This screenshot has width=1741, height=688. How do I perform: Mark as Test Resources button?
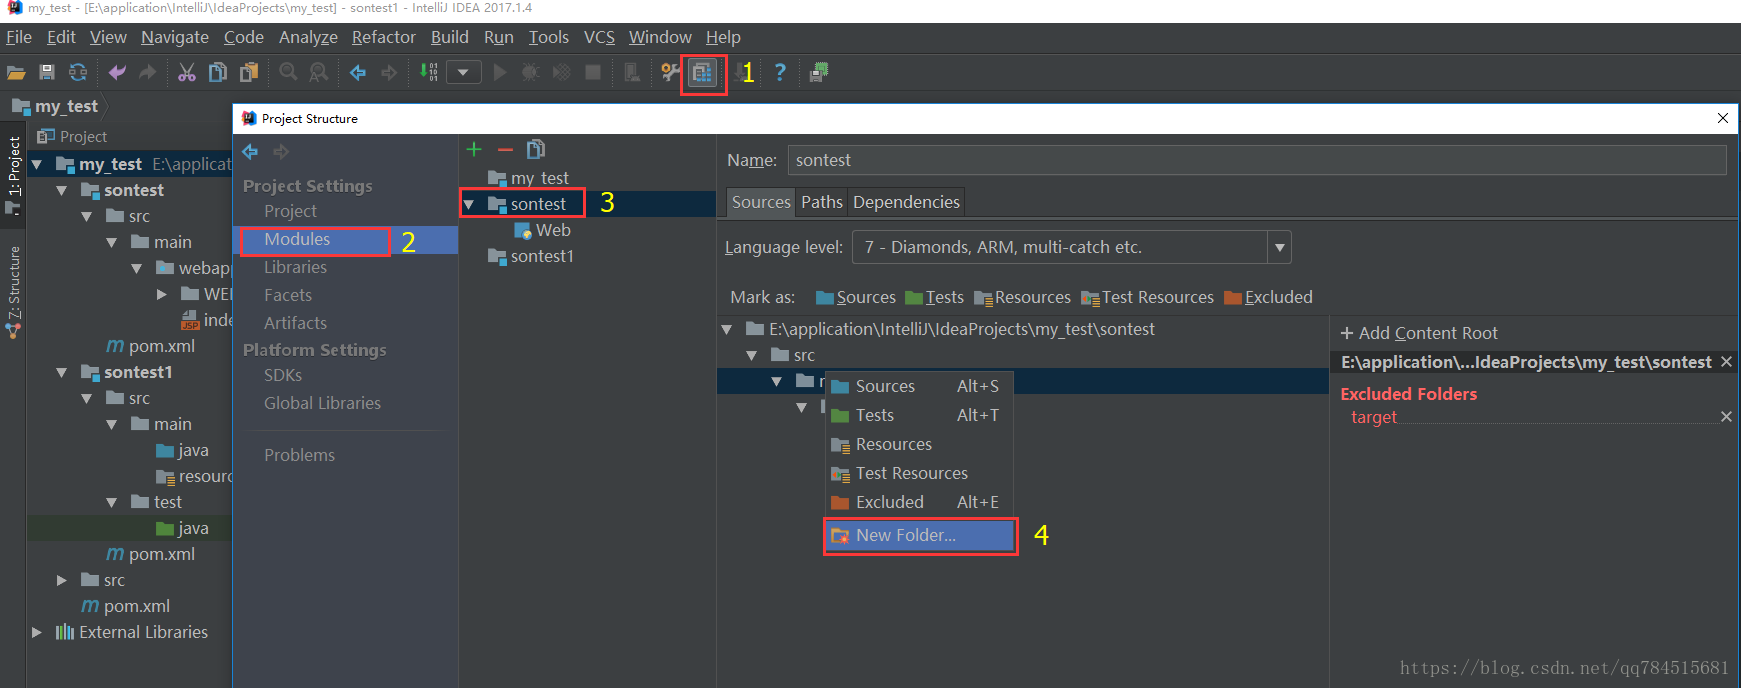[x=1147, y=297]
